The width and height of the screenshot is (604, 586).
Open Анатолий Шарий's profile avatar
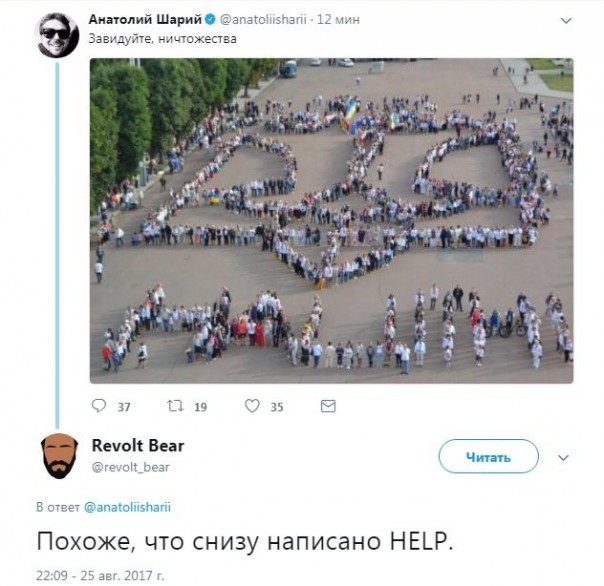[x=58, y=35]
